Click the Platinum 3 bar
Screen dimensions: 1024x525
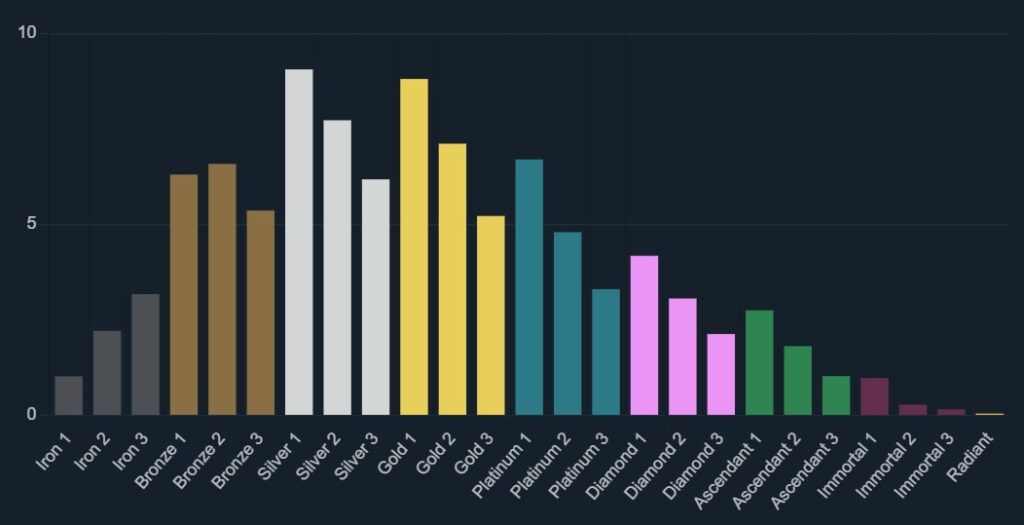click(x=606, y=352)
